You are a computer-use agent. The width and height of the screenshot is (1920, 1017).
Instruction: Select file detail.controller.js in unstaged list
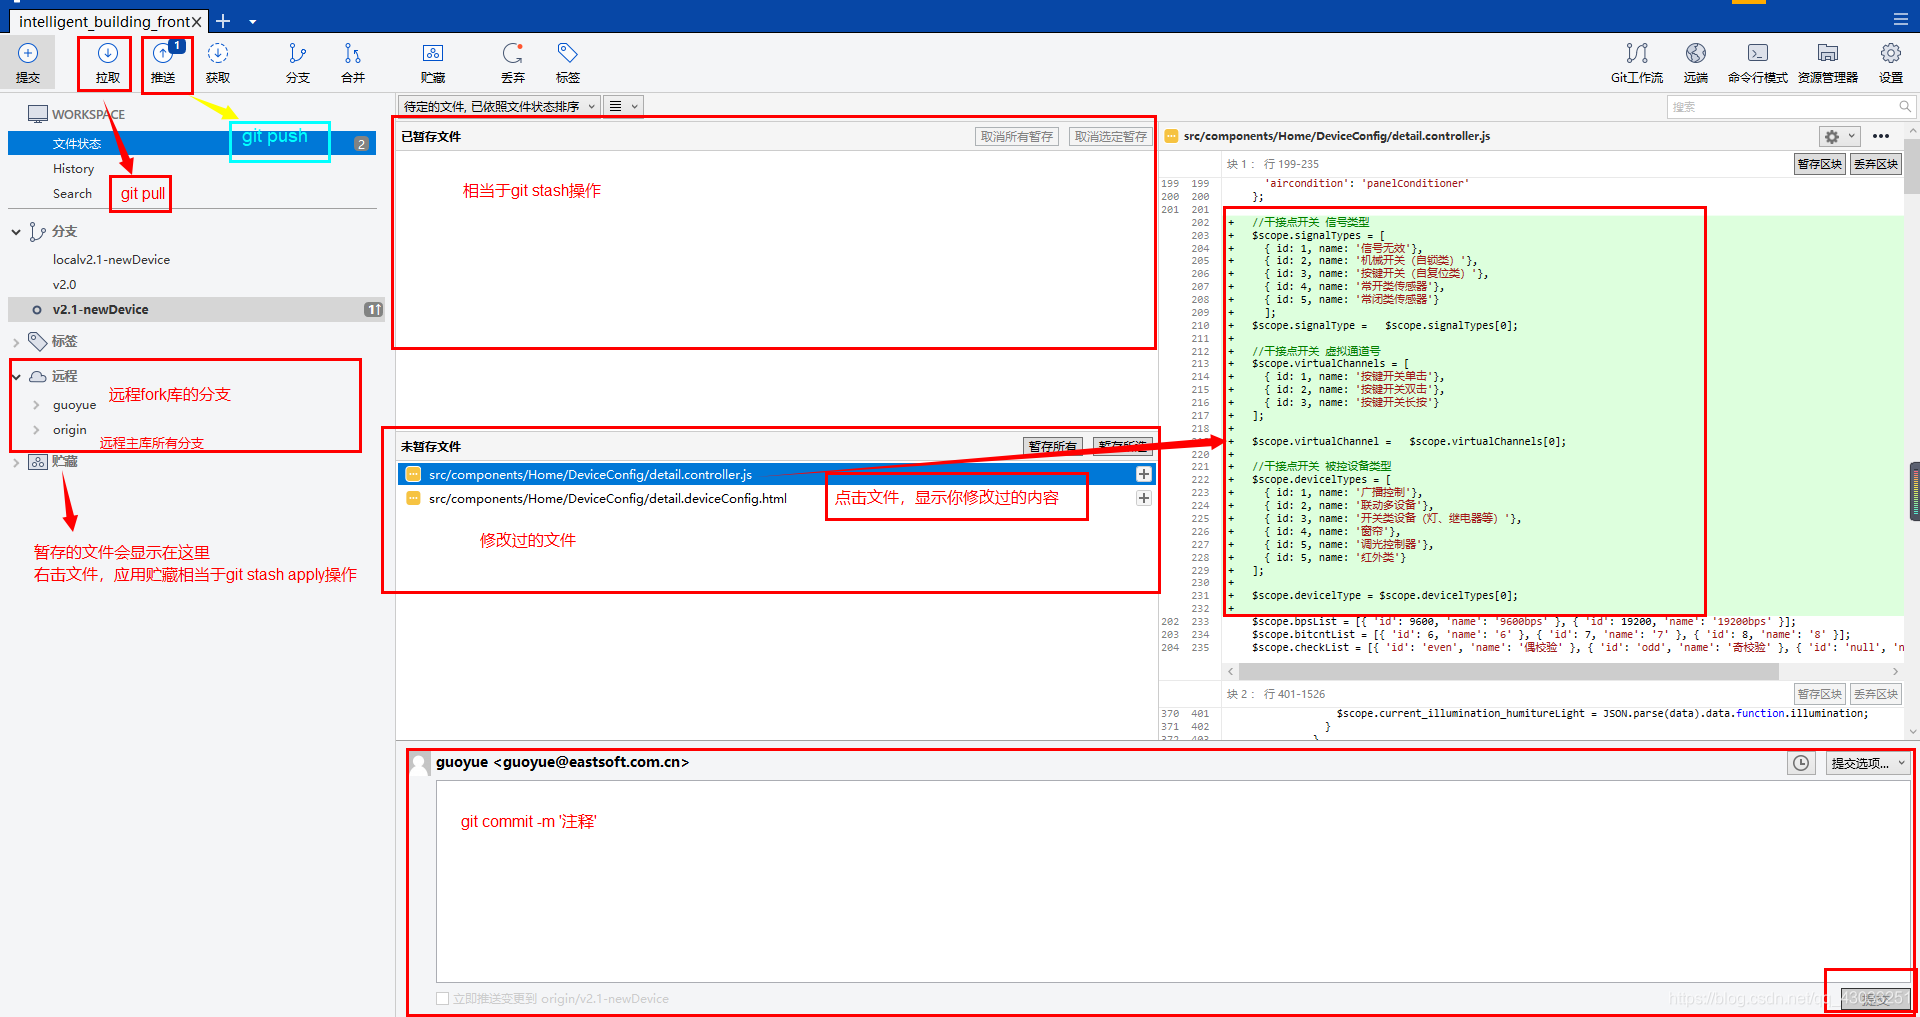pos(776,474)
